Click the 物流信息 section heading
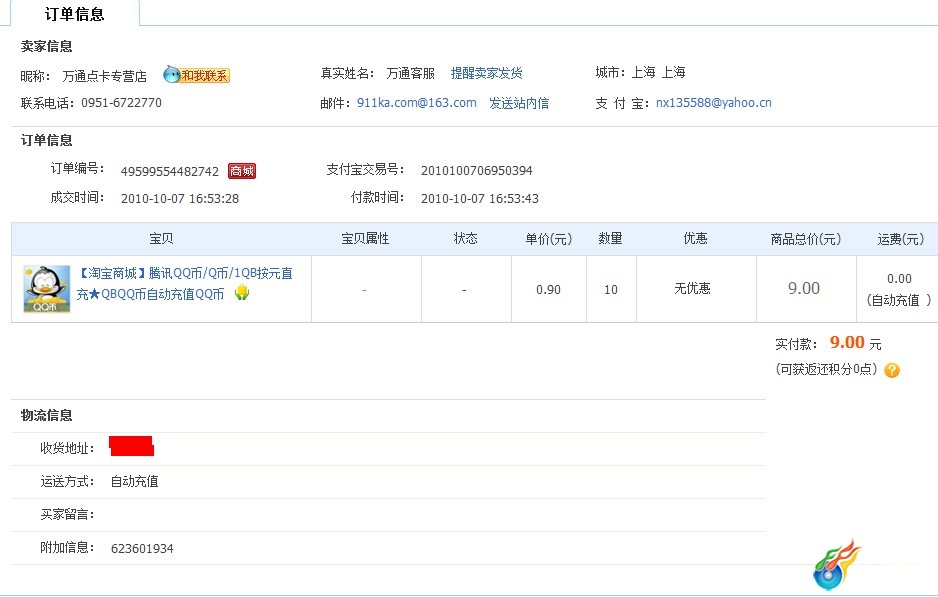 pos(47,415)
